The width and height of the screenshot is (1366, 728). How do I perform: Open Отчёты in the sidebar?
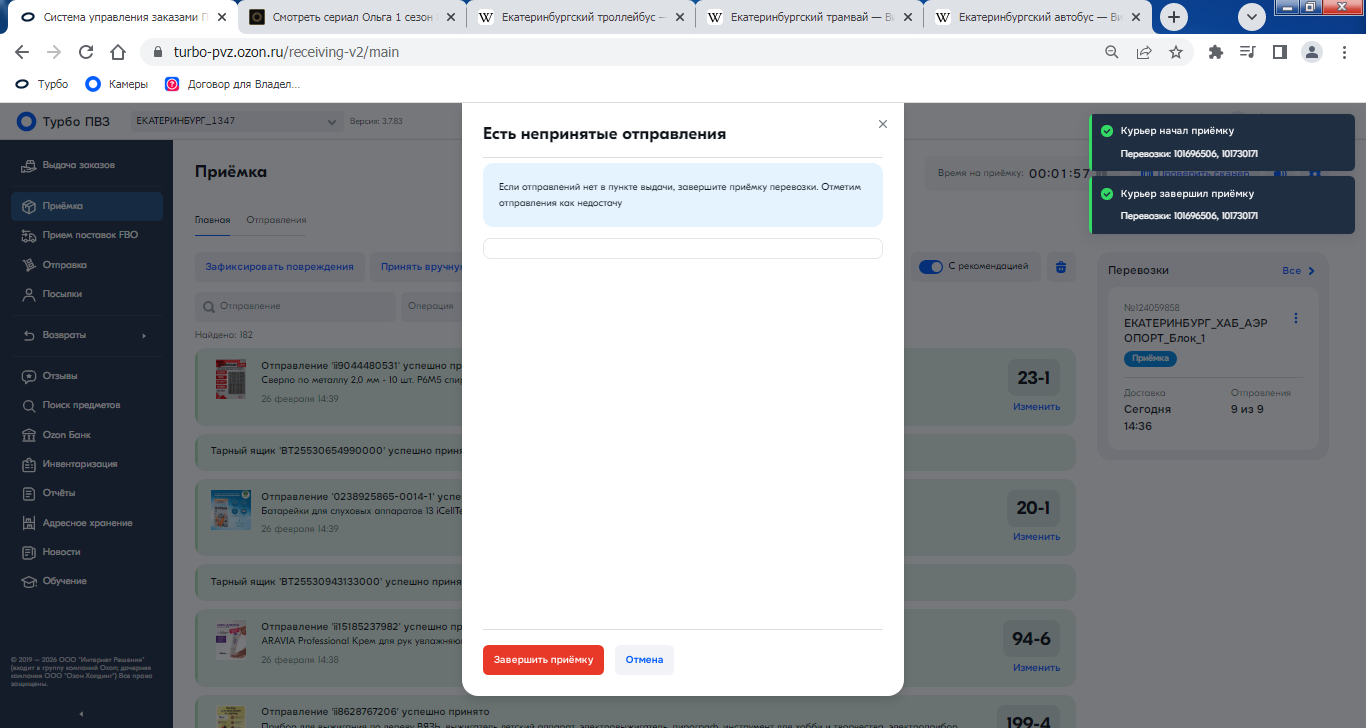pyautogui.click(x=87, y=493)
